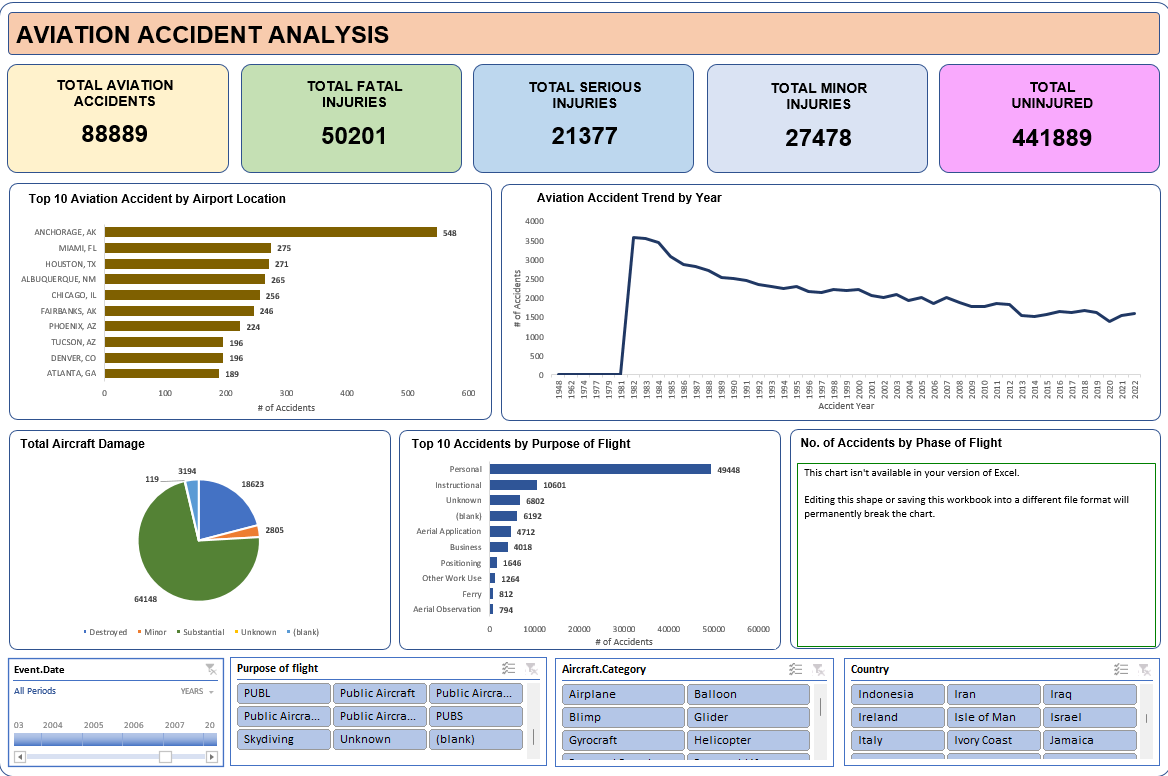
Task: Click the Event.Date timeline scrollbar thumb
Action: click(x=165, y=757)
